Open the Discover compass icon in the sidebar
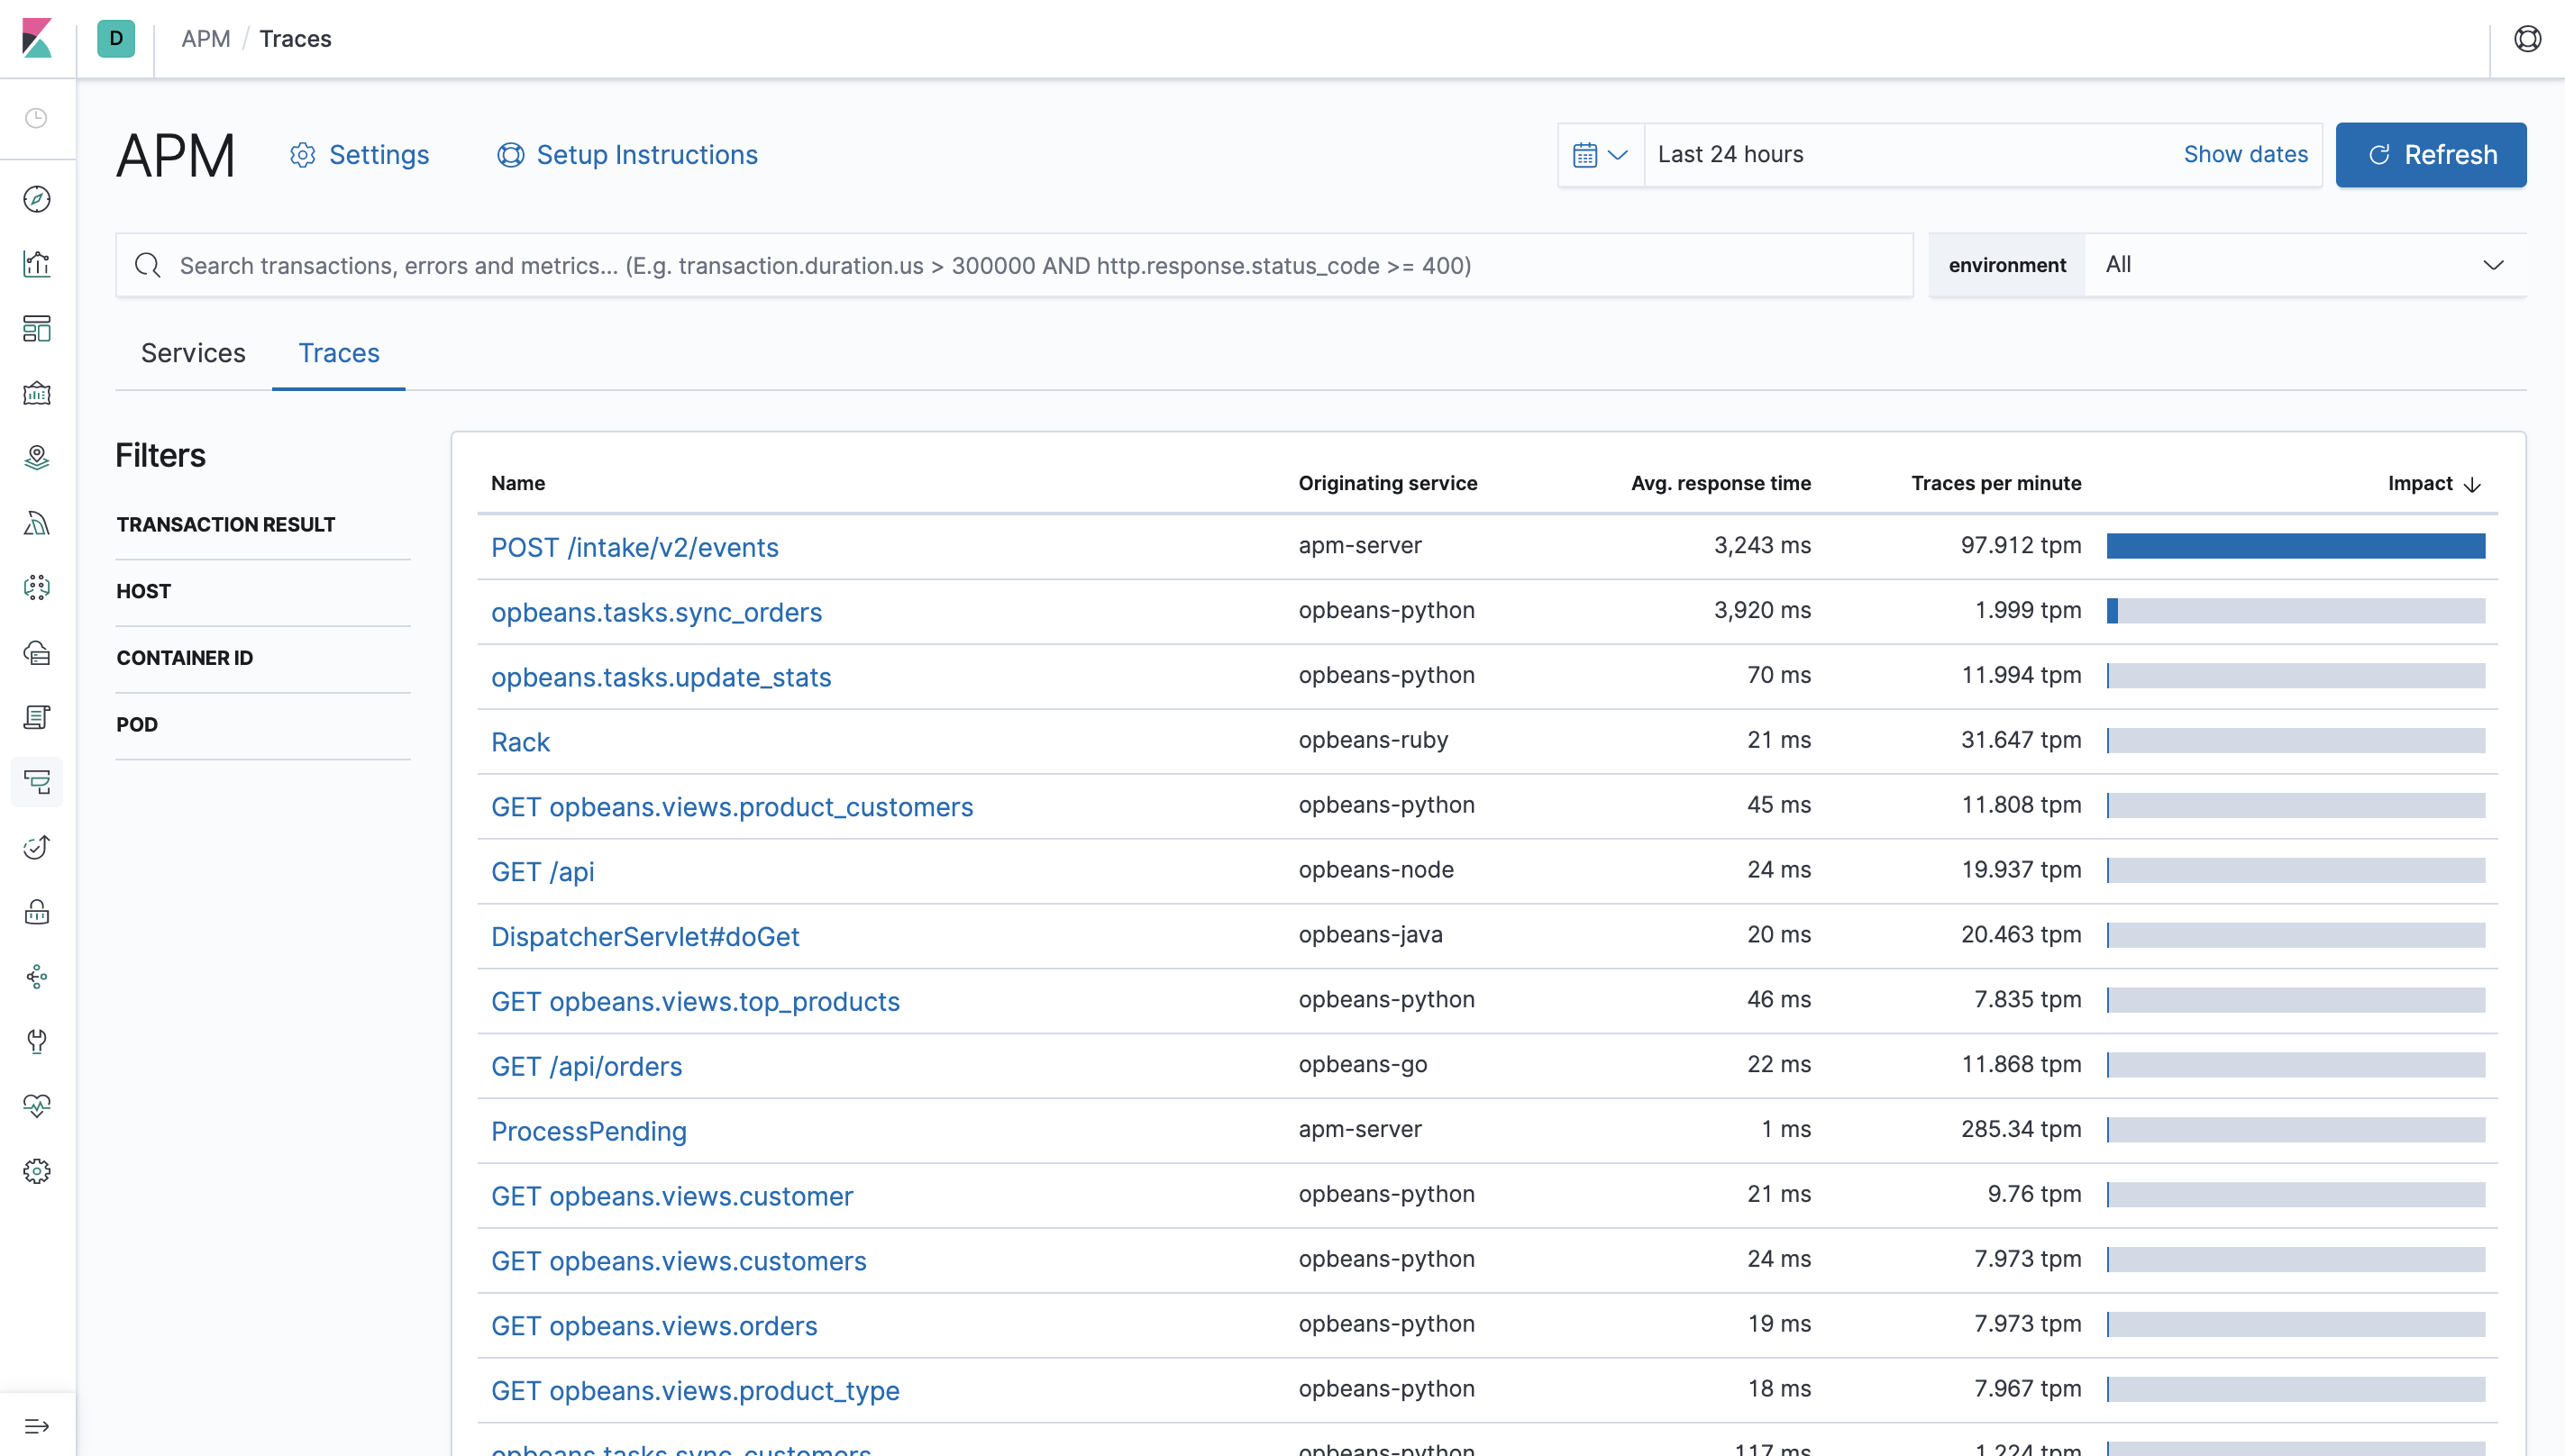2565x1456 pixels. tap(37, 199)
